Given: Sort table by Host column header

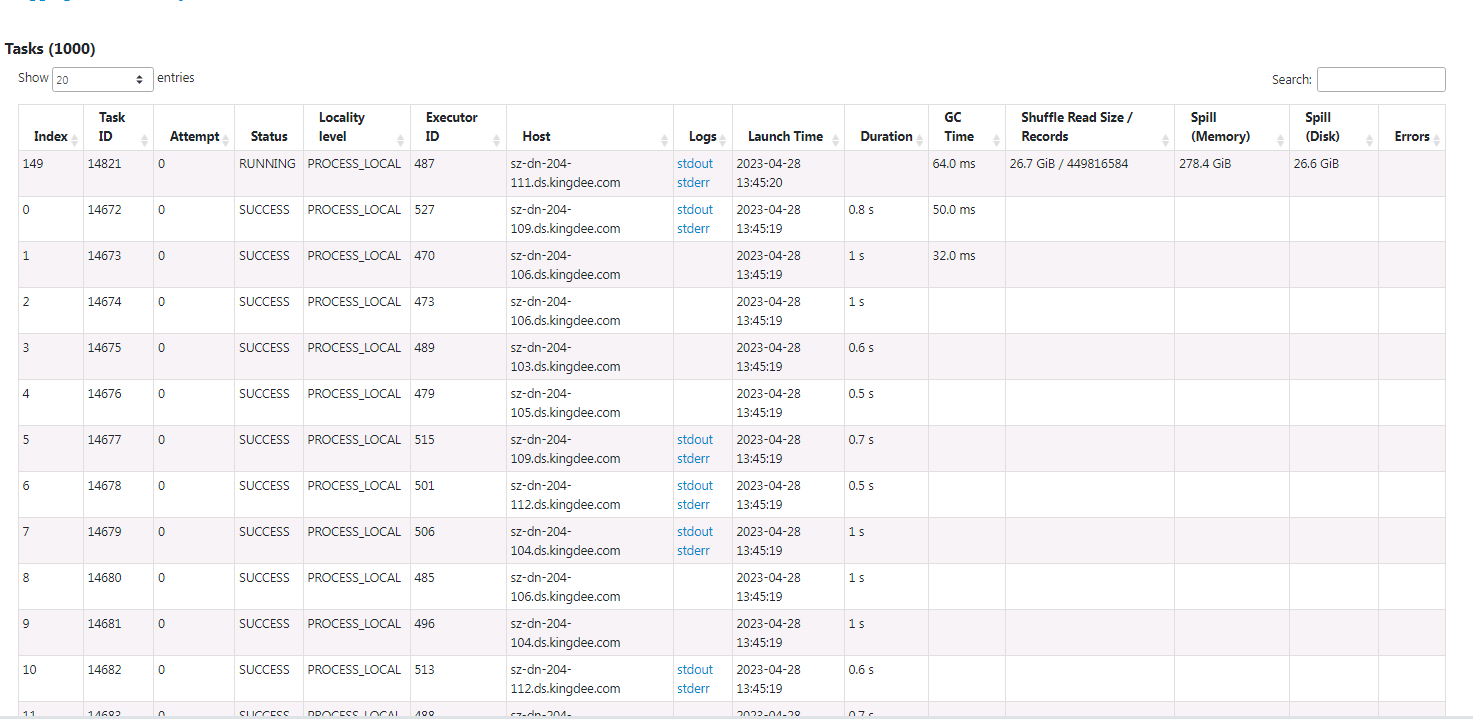Looking at the screenshot, I should [590, 127].
